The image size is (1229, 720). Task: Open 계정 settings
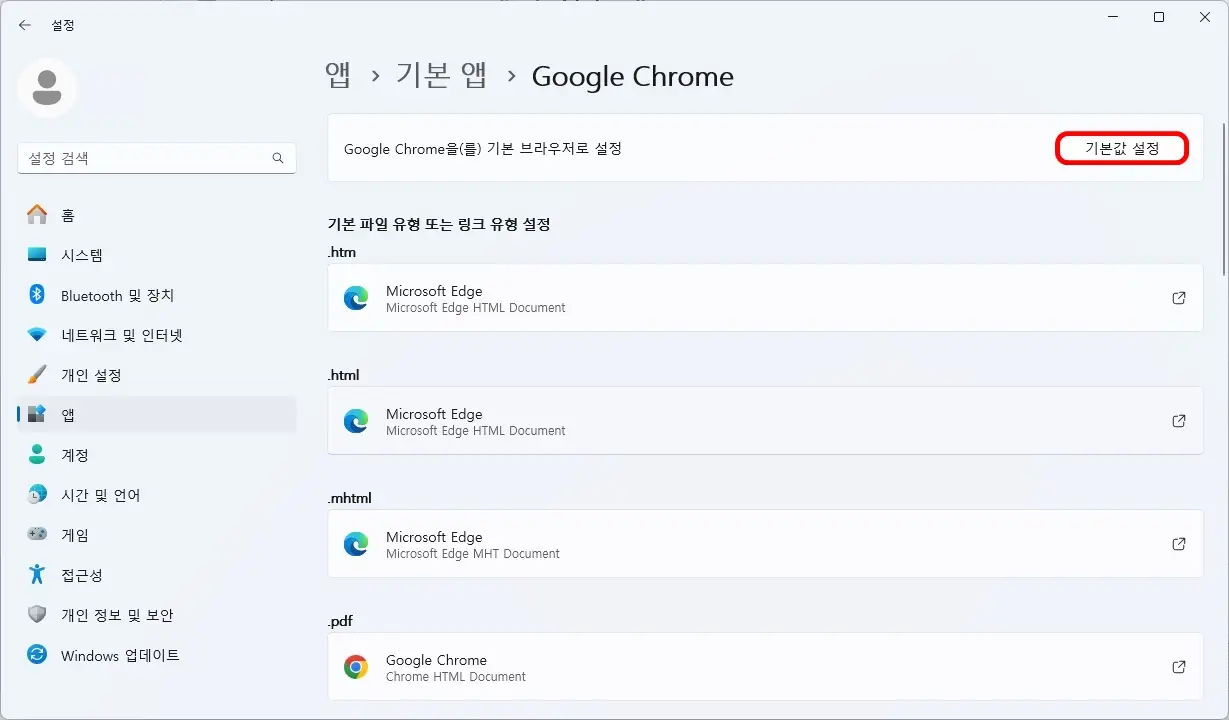pyautogui.click(x=157, y=455)
